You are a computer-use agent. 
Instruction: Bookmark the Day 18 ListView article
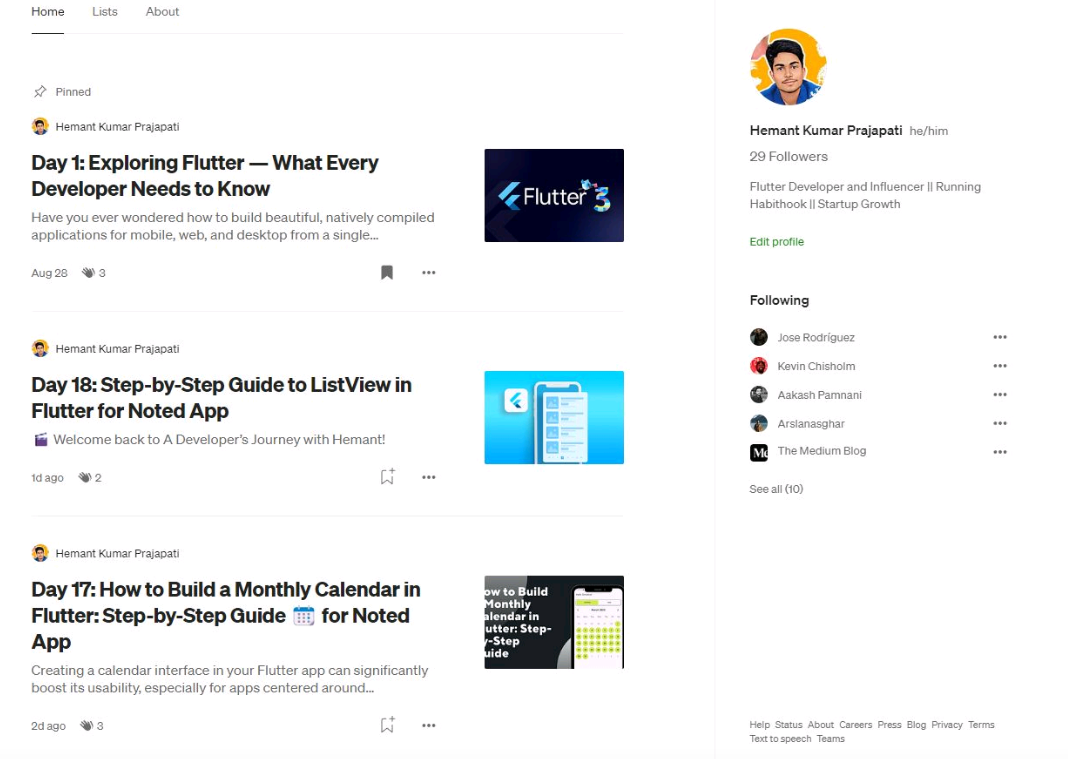[x=388, y=476]
